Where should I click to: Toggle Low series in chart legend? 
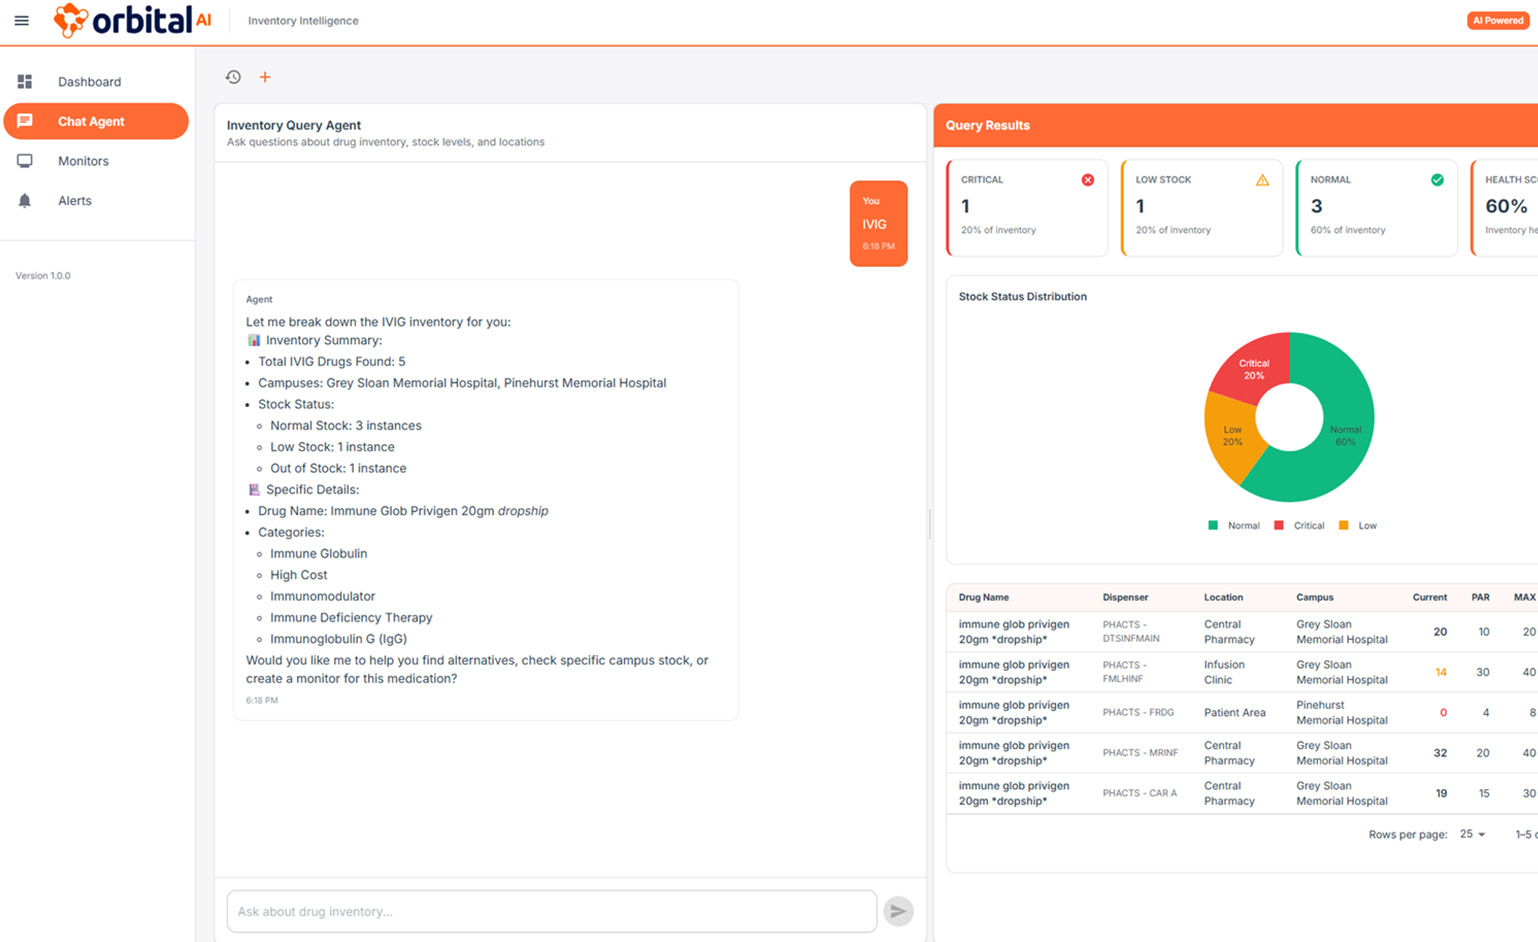pyautogui.click(x=1358, y=525)
